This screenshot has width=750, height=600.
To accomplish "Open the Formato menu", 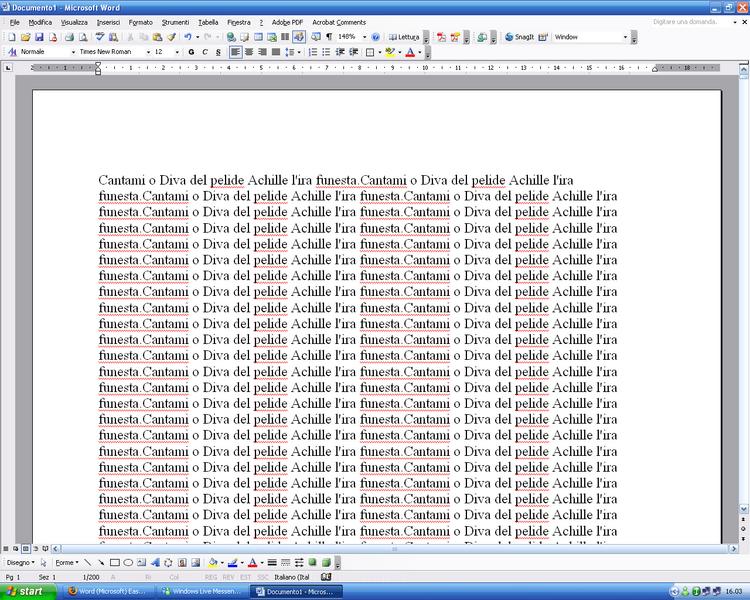I will tap(141, 22).
